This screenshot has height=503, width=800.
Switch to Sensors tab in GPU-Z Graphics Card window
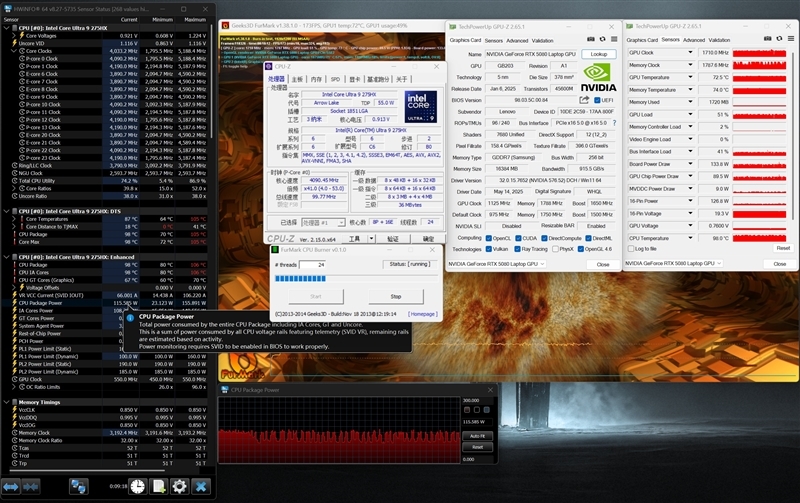pyautogui.click(x=493, y=40)
